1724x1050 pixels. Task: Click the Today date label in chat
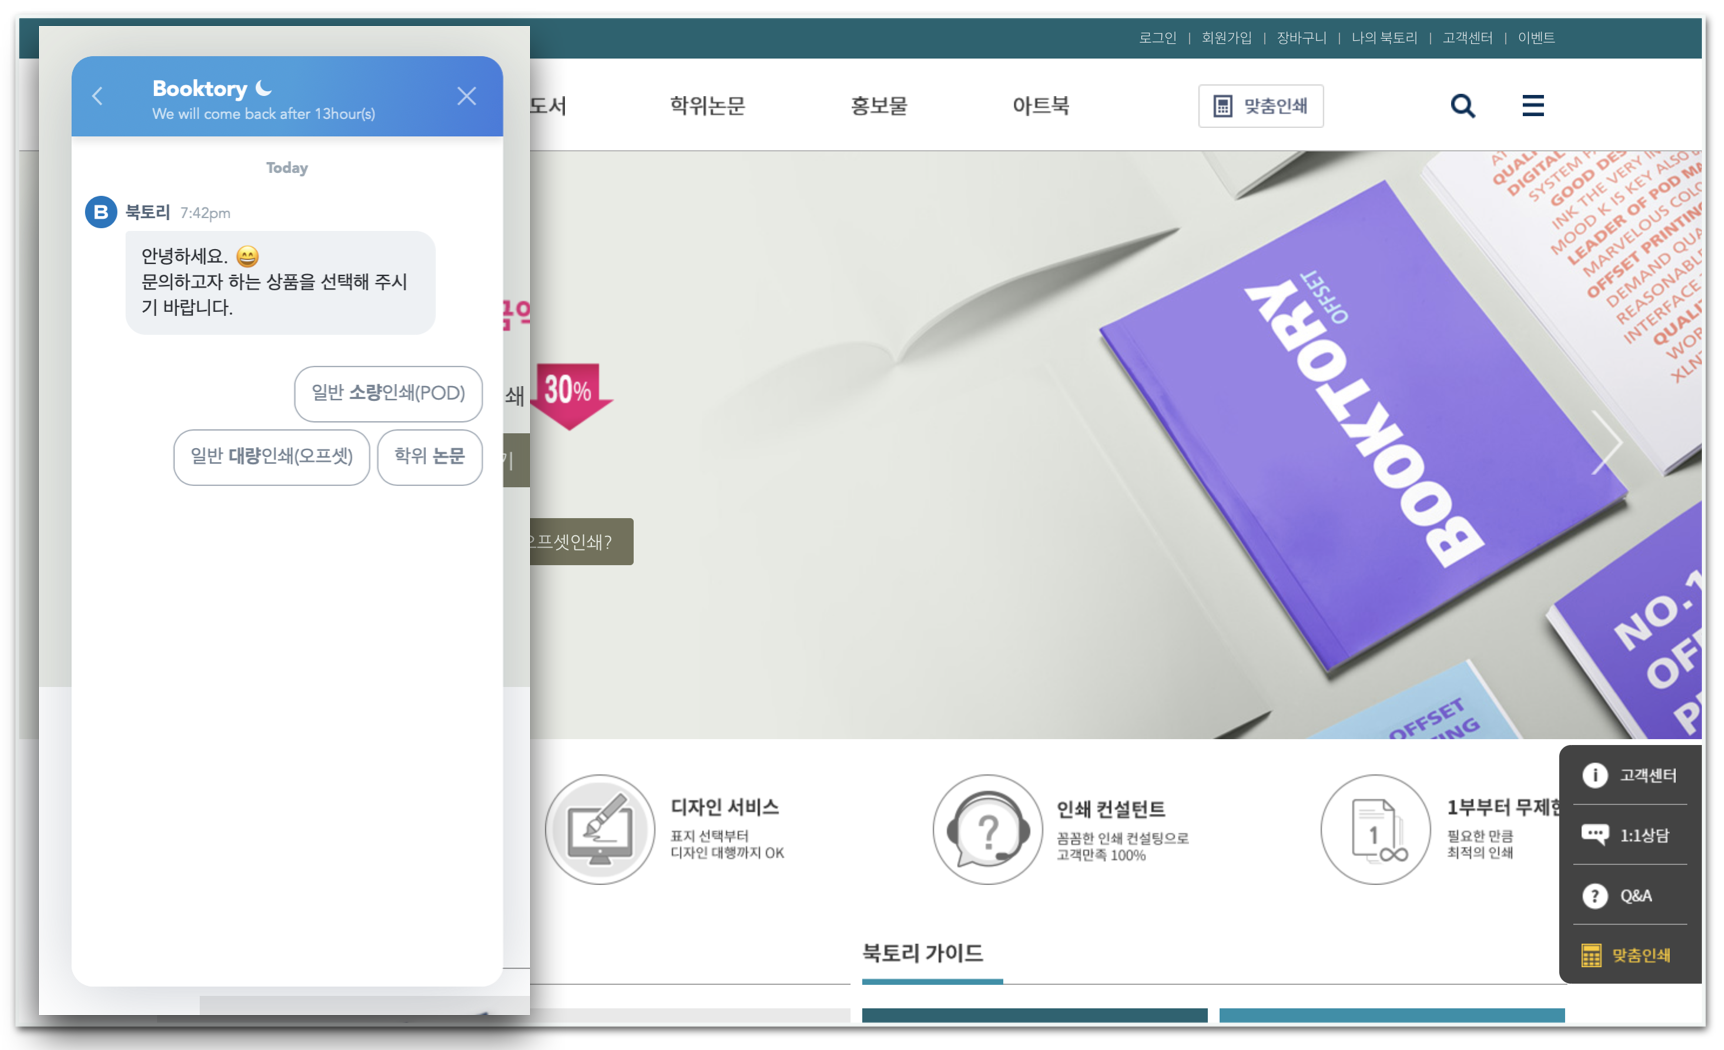coord(287,168)
